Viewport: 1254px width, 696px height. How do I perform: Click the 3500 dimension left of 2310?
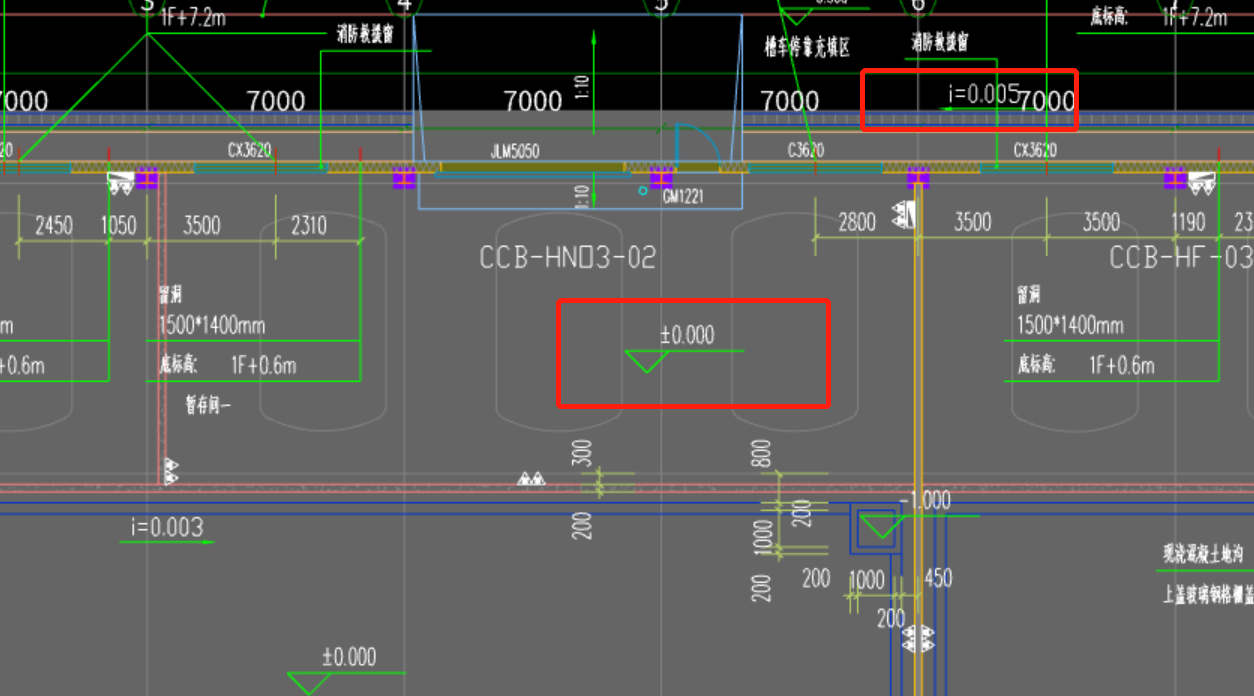point(201,225)
